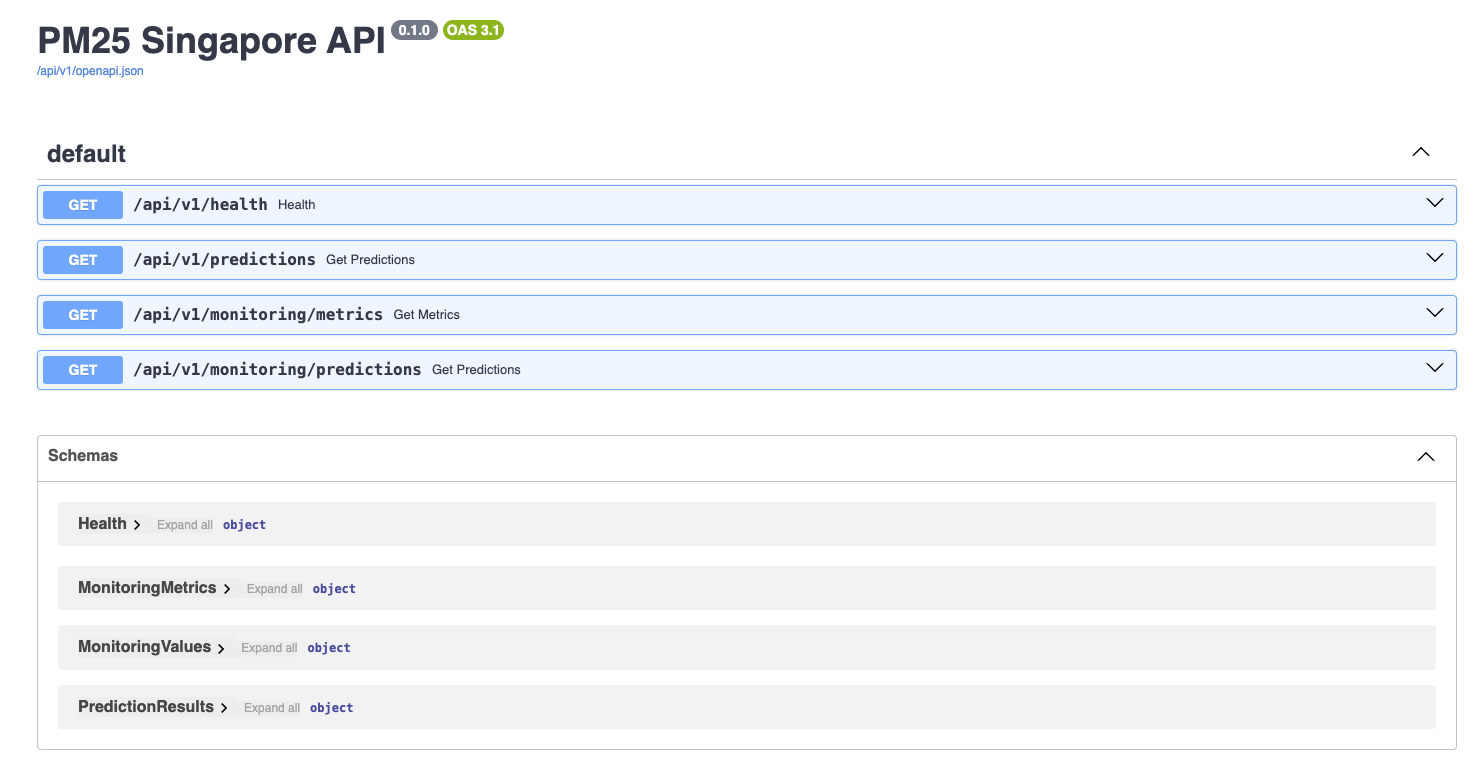
Task: Click the MonitoringMetrics schema name
Action: click(x=147, y=588)
